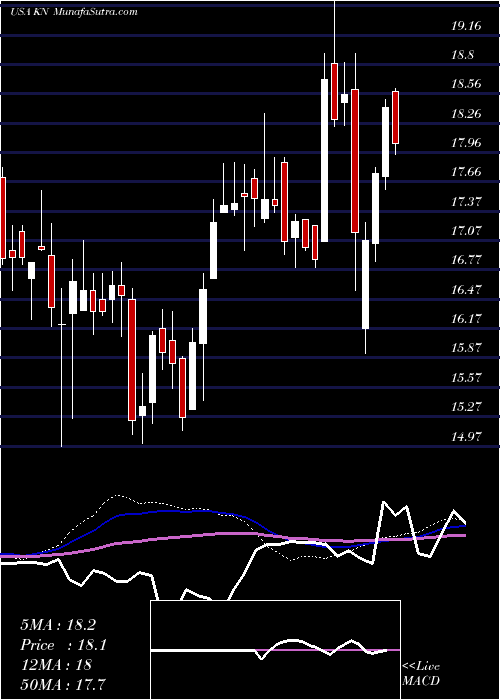Image resolution: width=500 pixels, height=700 pixels.
Task: Select the 18.56 price axis label
Action: (x=466, y=83)
